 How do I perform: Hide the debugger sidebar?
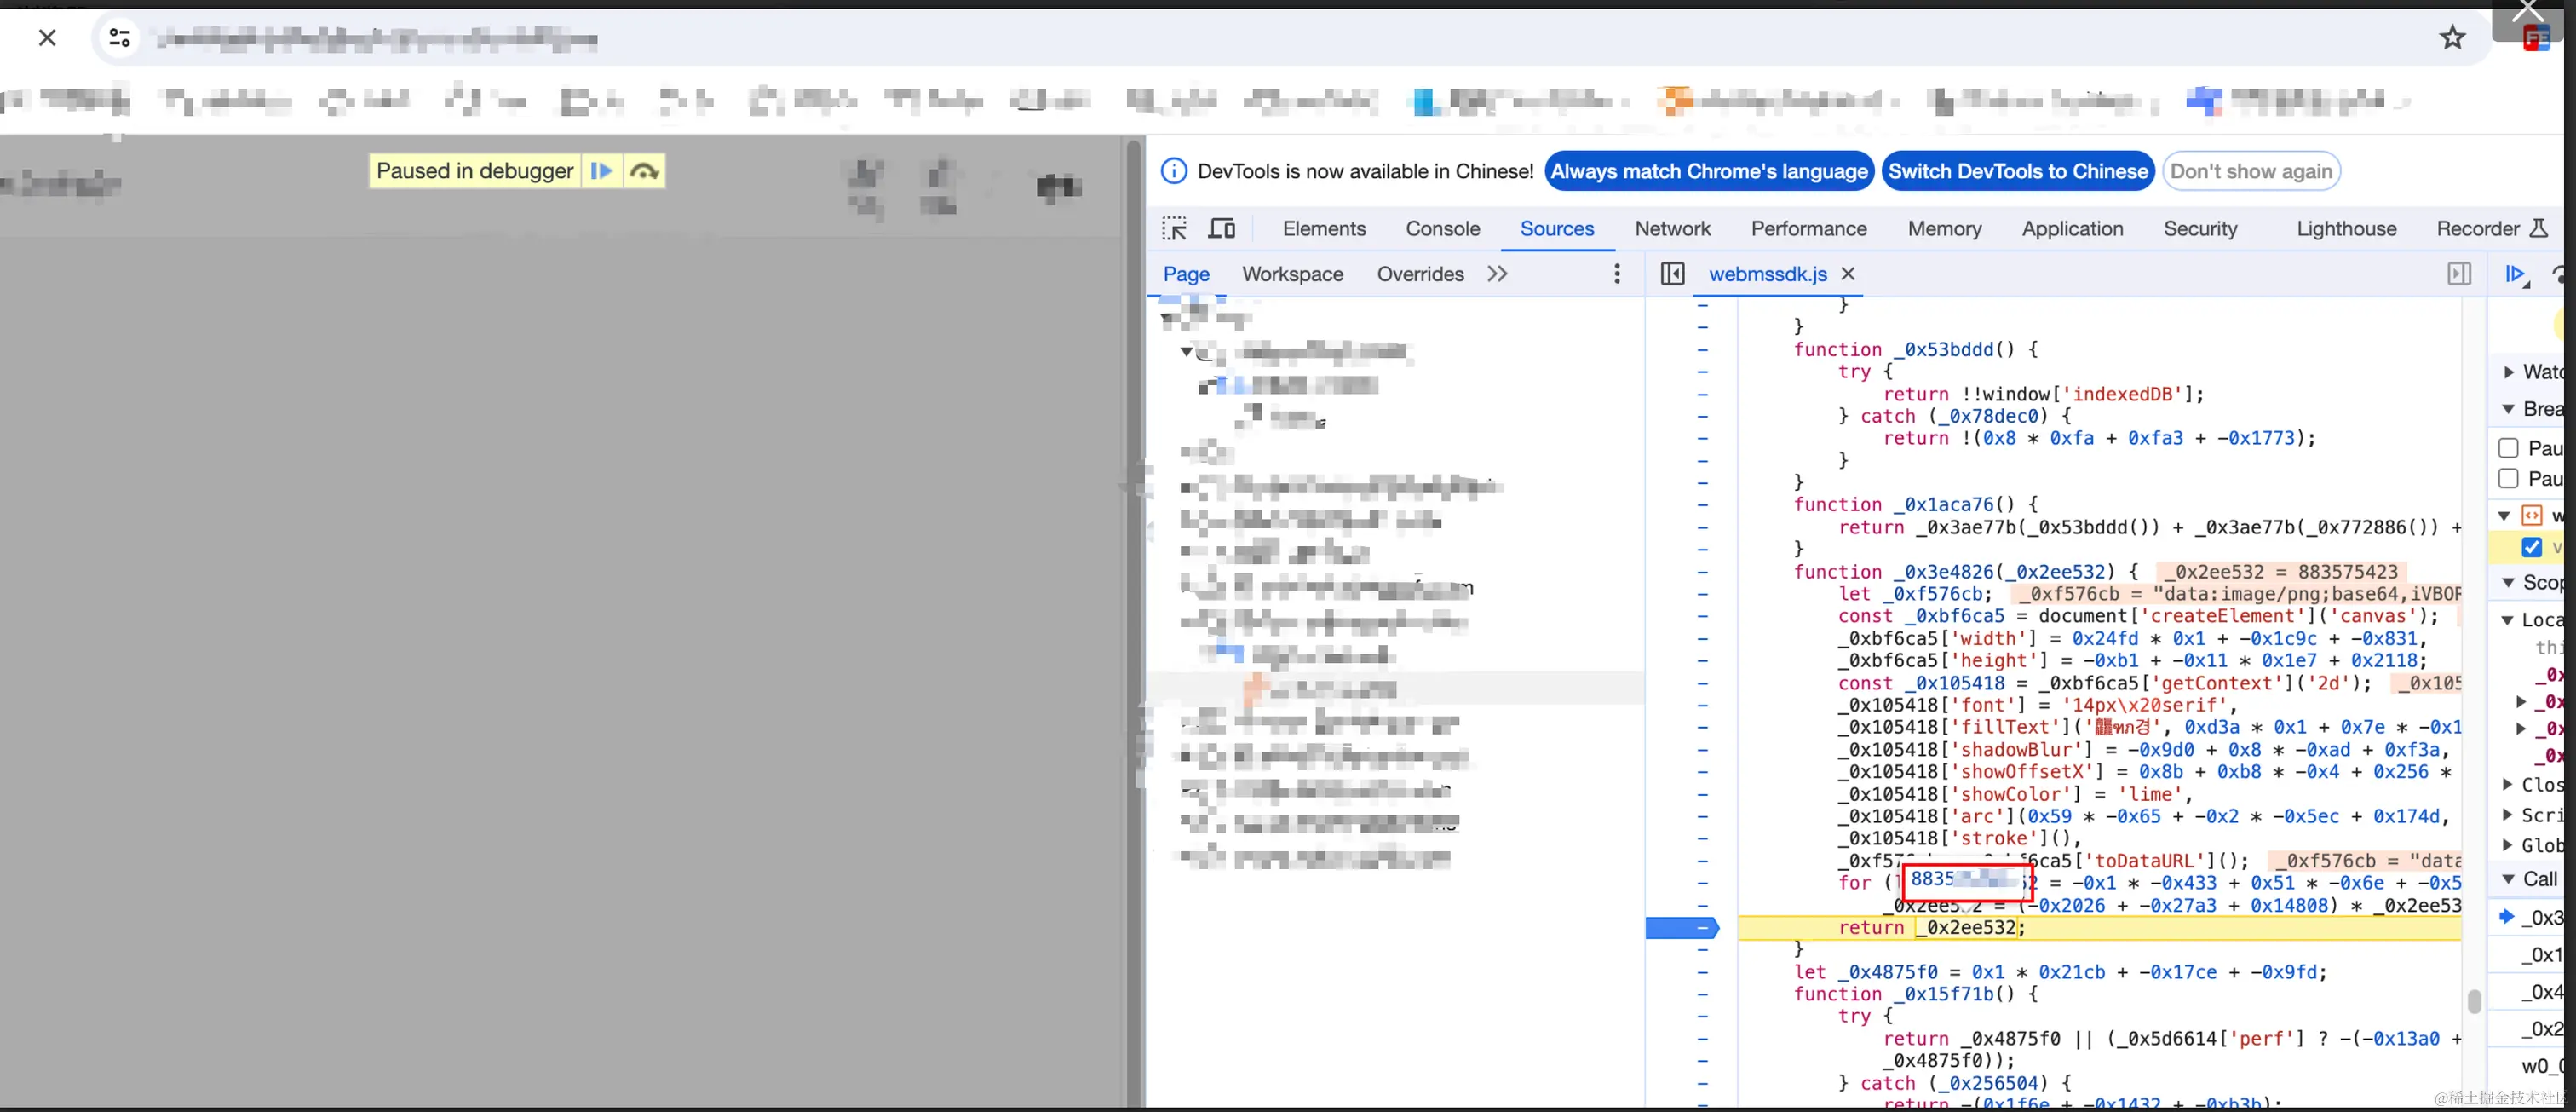pos(2459,274)
